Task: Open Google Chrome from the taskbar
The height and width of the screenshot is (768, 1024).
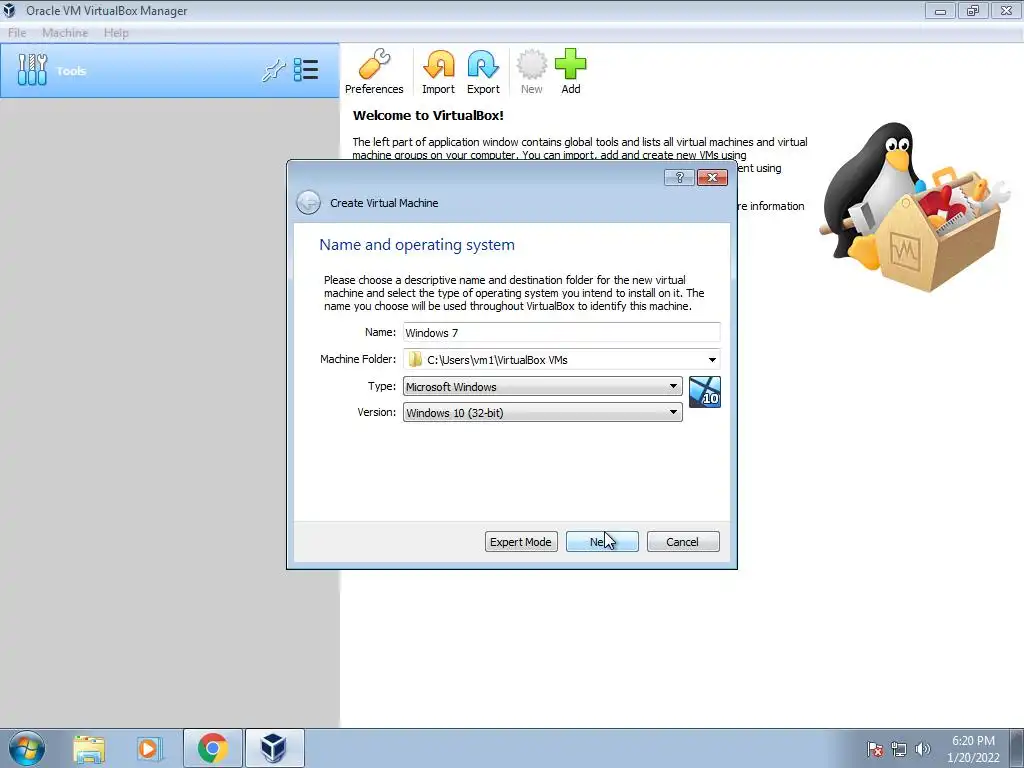Action: [212, 748]
